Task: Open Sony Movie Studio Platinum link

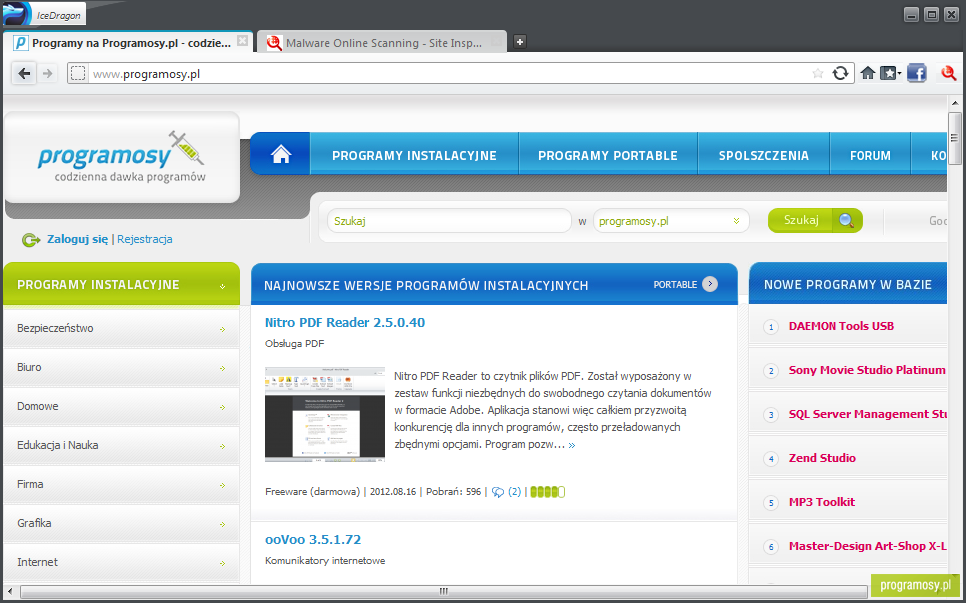Action: click(867, 370)
